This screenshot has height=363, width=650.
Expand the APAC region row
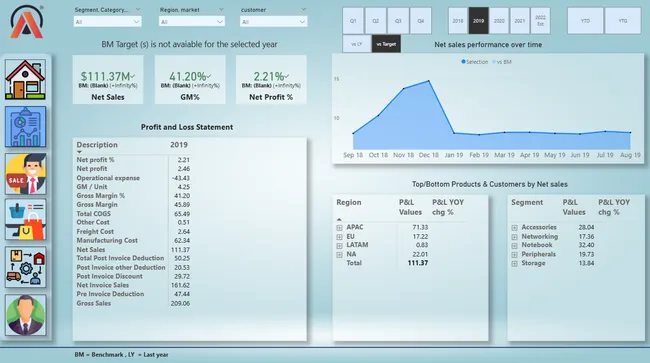pyautogui.click(x=340, y=227)
